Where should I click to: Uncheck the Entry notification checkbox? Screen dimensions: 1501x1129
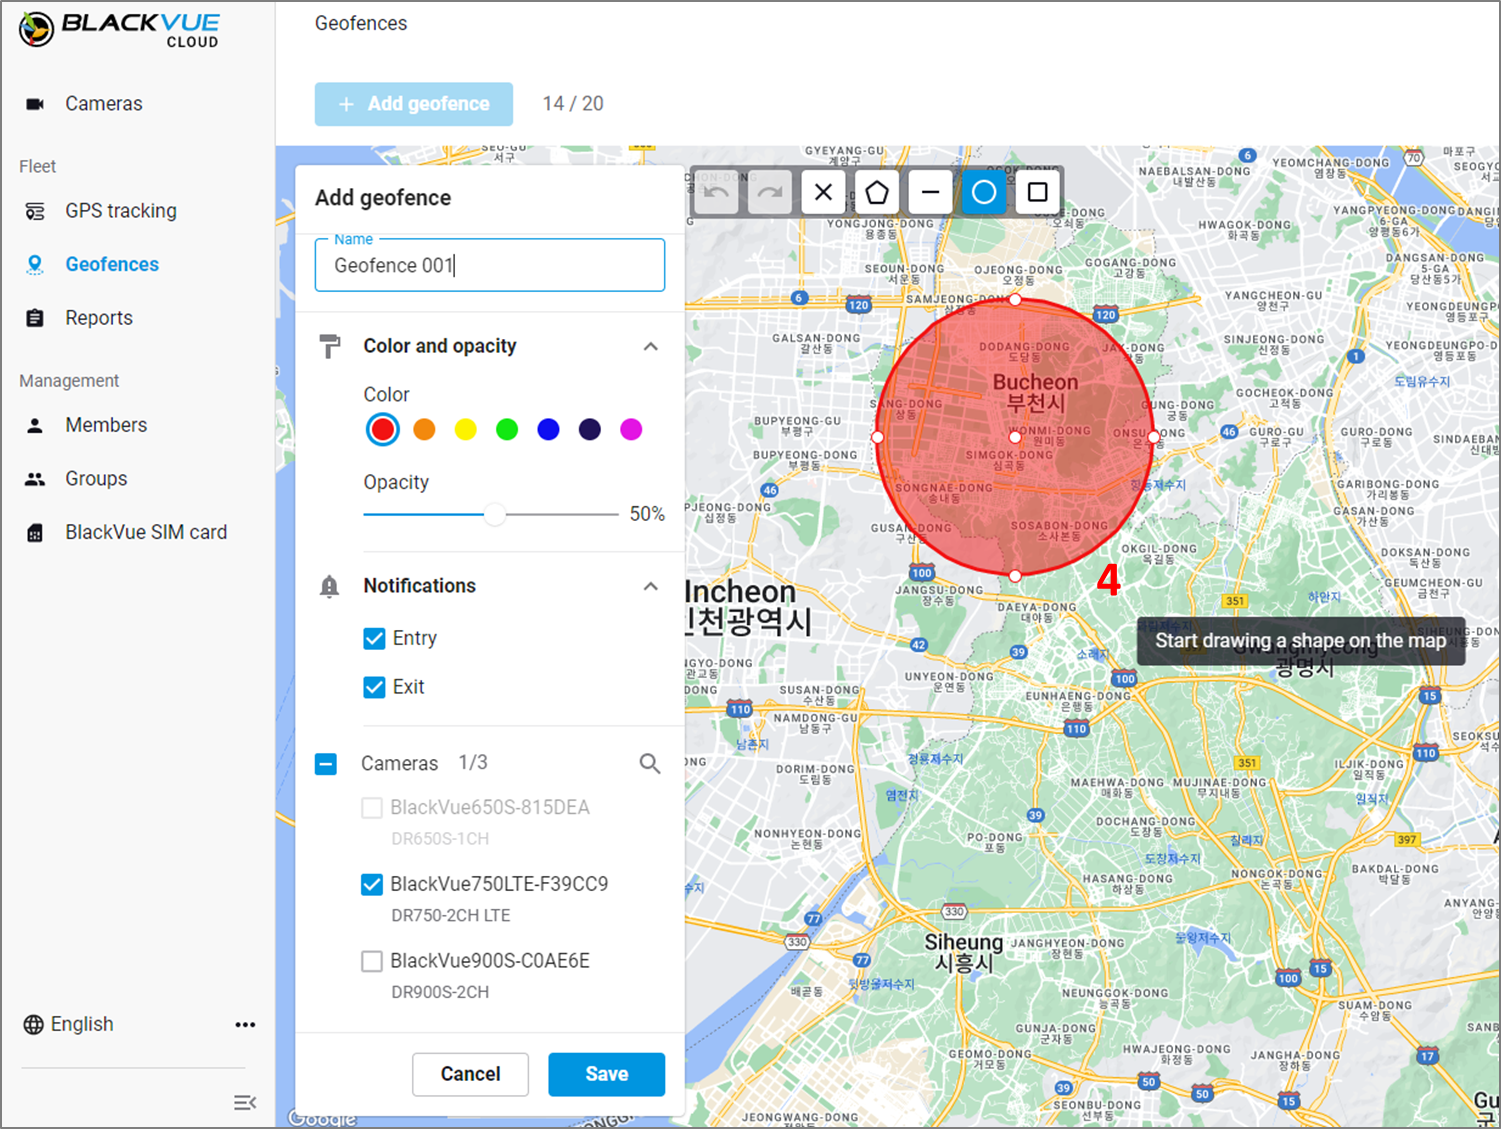pos(374,639)
